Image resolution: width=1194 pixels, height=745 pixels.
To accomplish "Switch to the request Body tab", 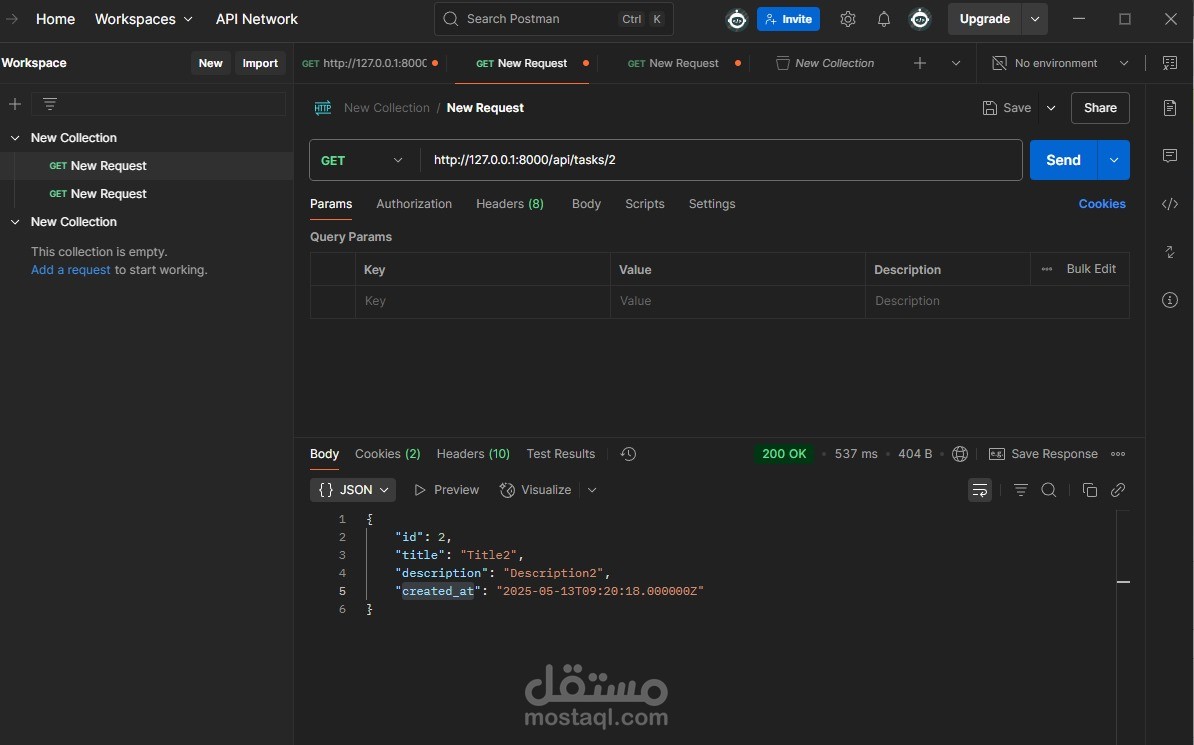I will [586, 203].
